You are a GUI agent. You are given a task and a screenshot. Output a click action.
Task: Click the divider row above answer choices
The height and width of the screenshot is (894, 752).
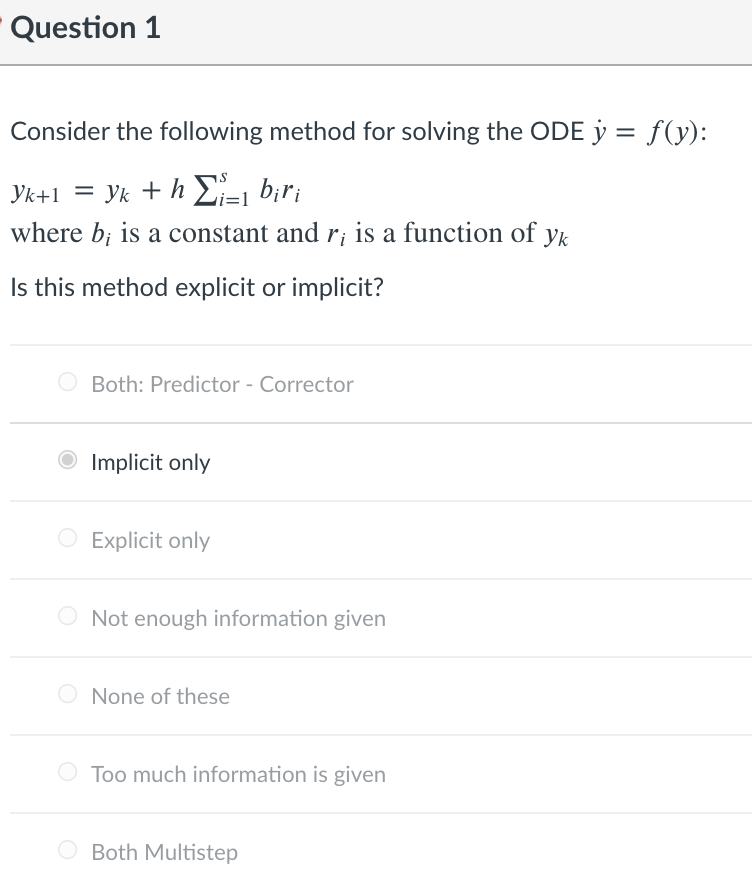coord(376,345)
